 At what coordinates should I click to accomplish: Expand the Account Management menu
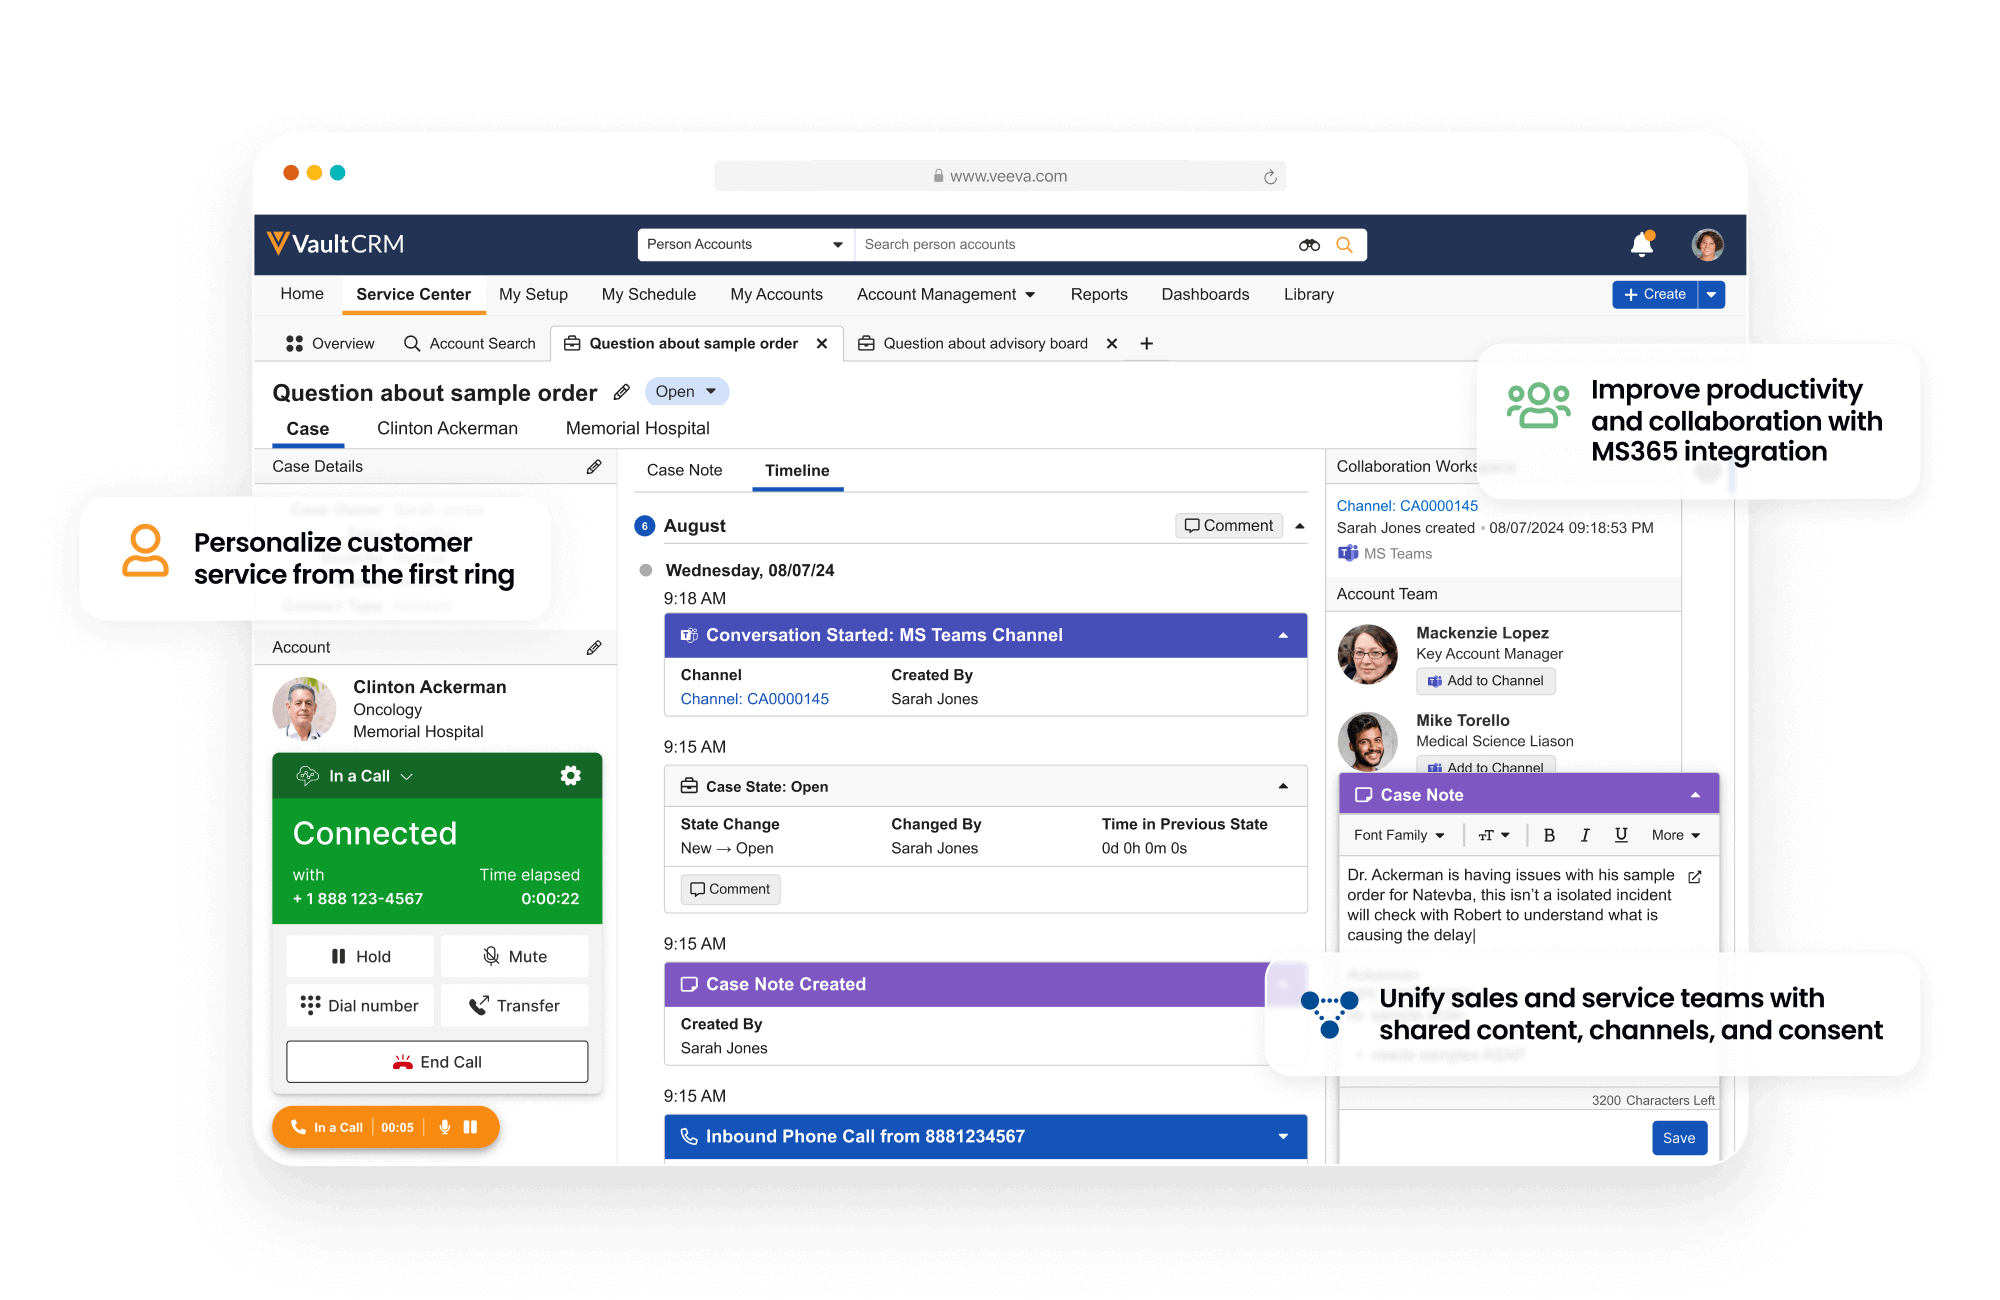coord(945,295)
